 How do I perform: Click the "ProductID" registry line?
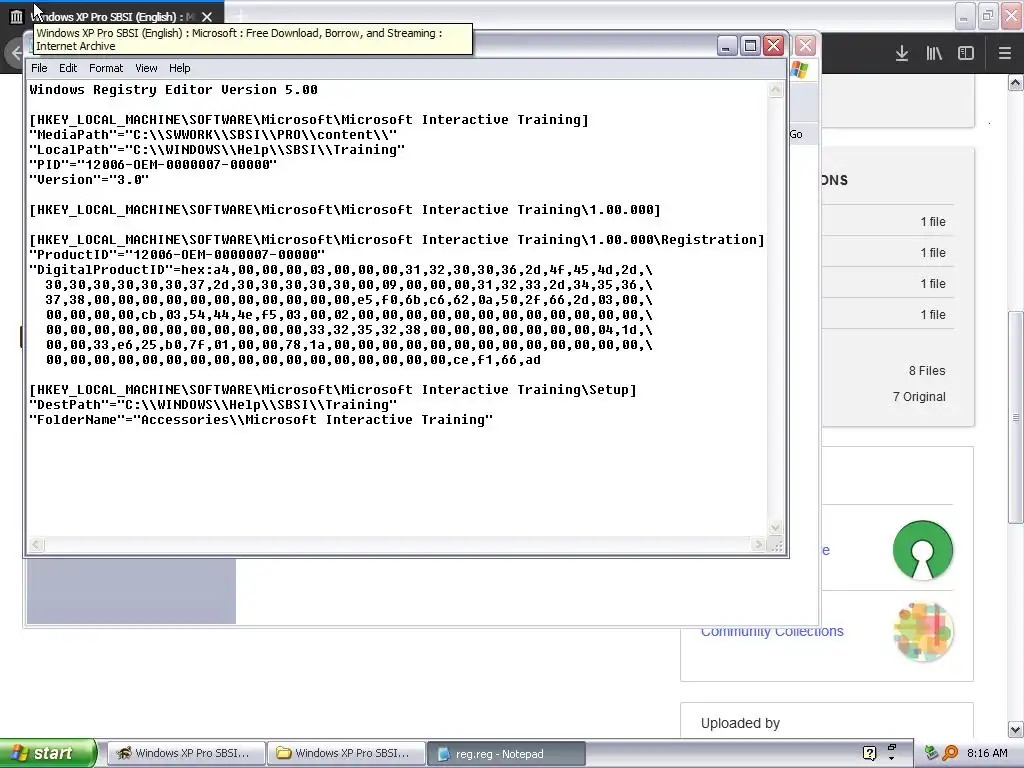(177, 255)
